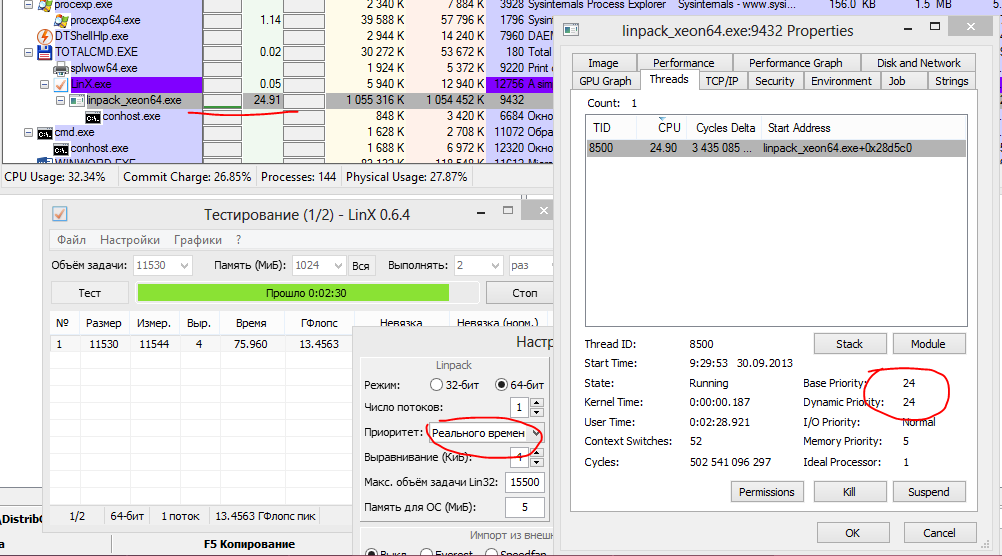Open the раз units dropdown
The width and height of the screenshot is (1002, 556).
pyautogui.click(x=530, y=265)
